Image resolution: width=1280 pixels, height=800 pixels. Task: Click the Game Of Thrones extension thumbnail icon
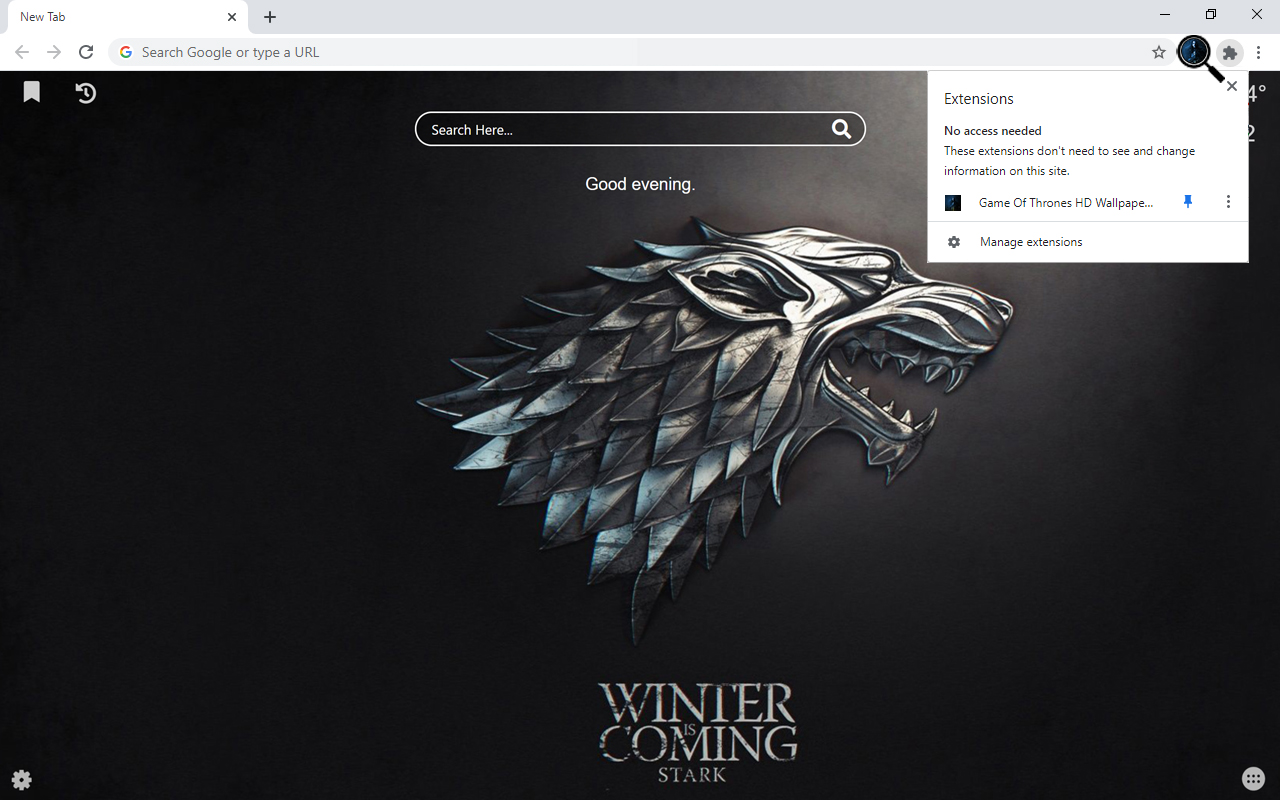[x=953, y=203]
